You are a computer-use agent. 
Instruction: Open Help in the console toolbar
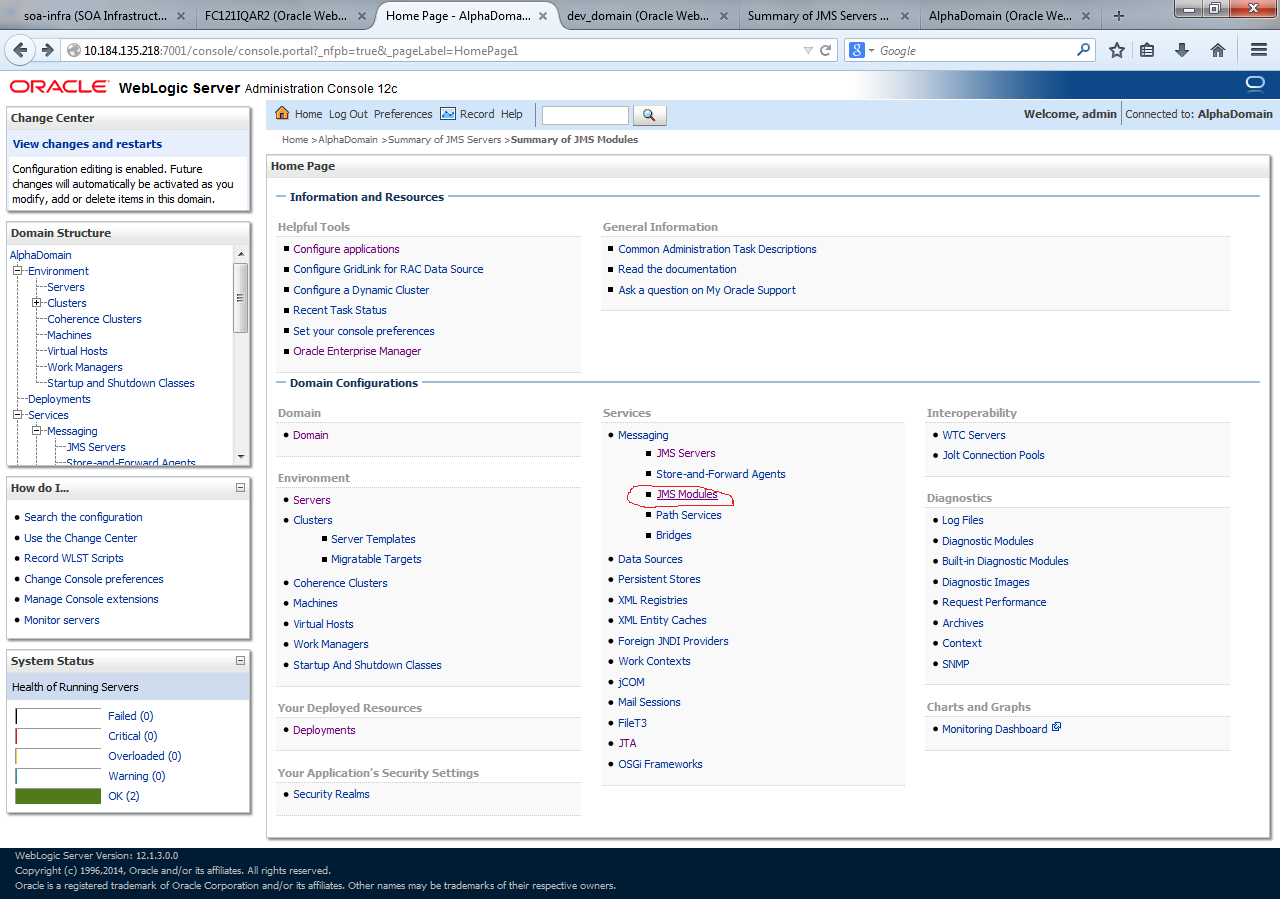512,114
